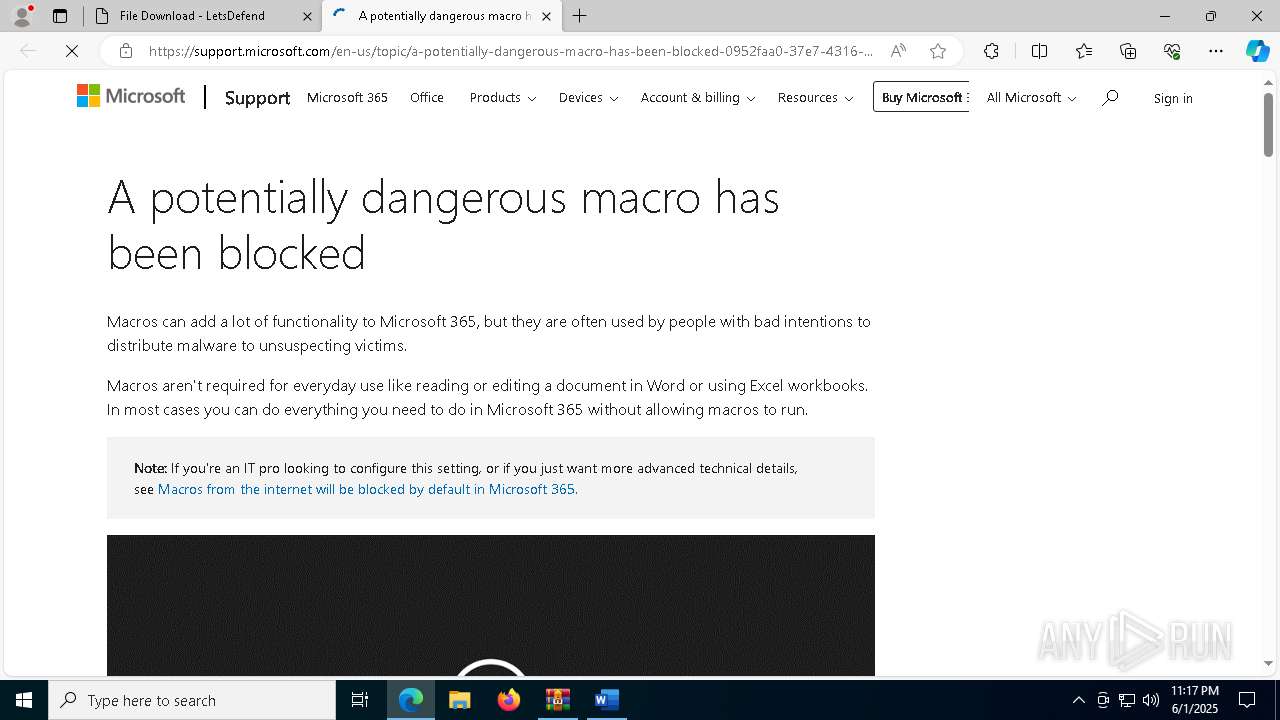Screen dimensions: 1280x720
Task: Open the Edge profile icon
Action: 22,16
